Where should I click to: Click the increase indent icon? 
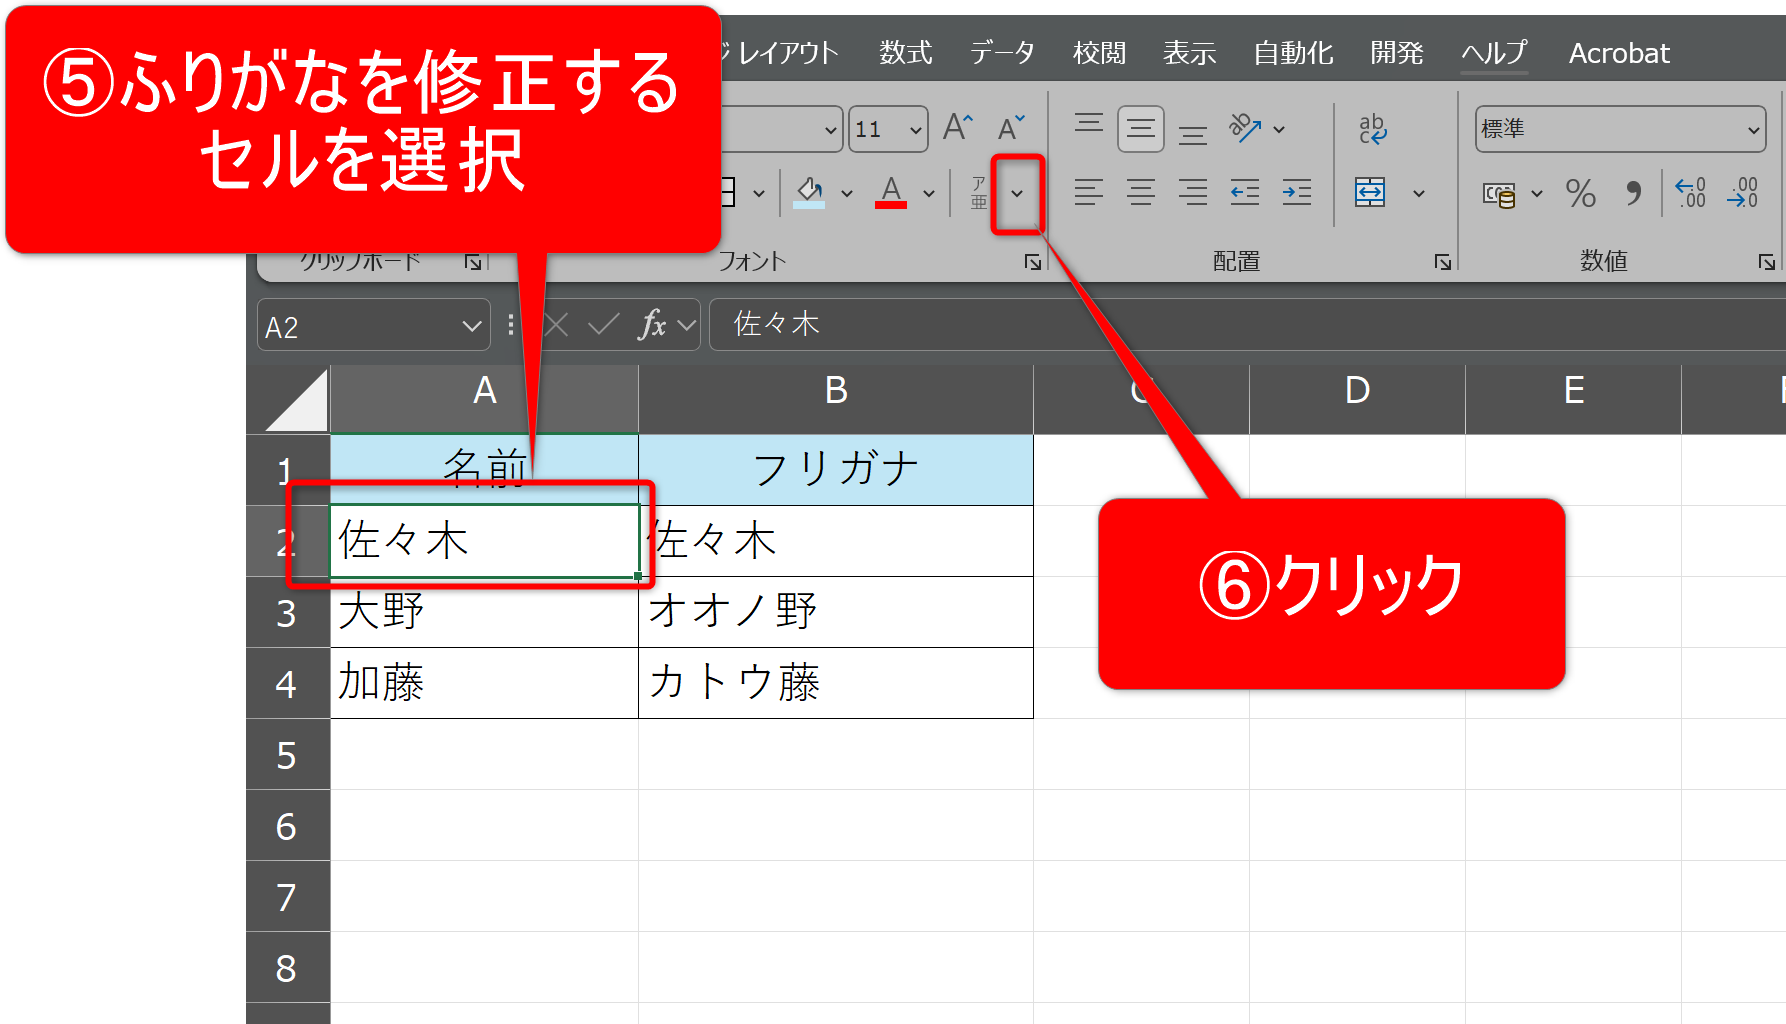click(x=1297, y=192)
